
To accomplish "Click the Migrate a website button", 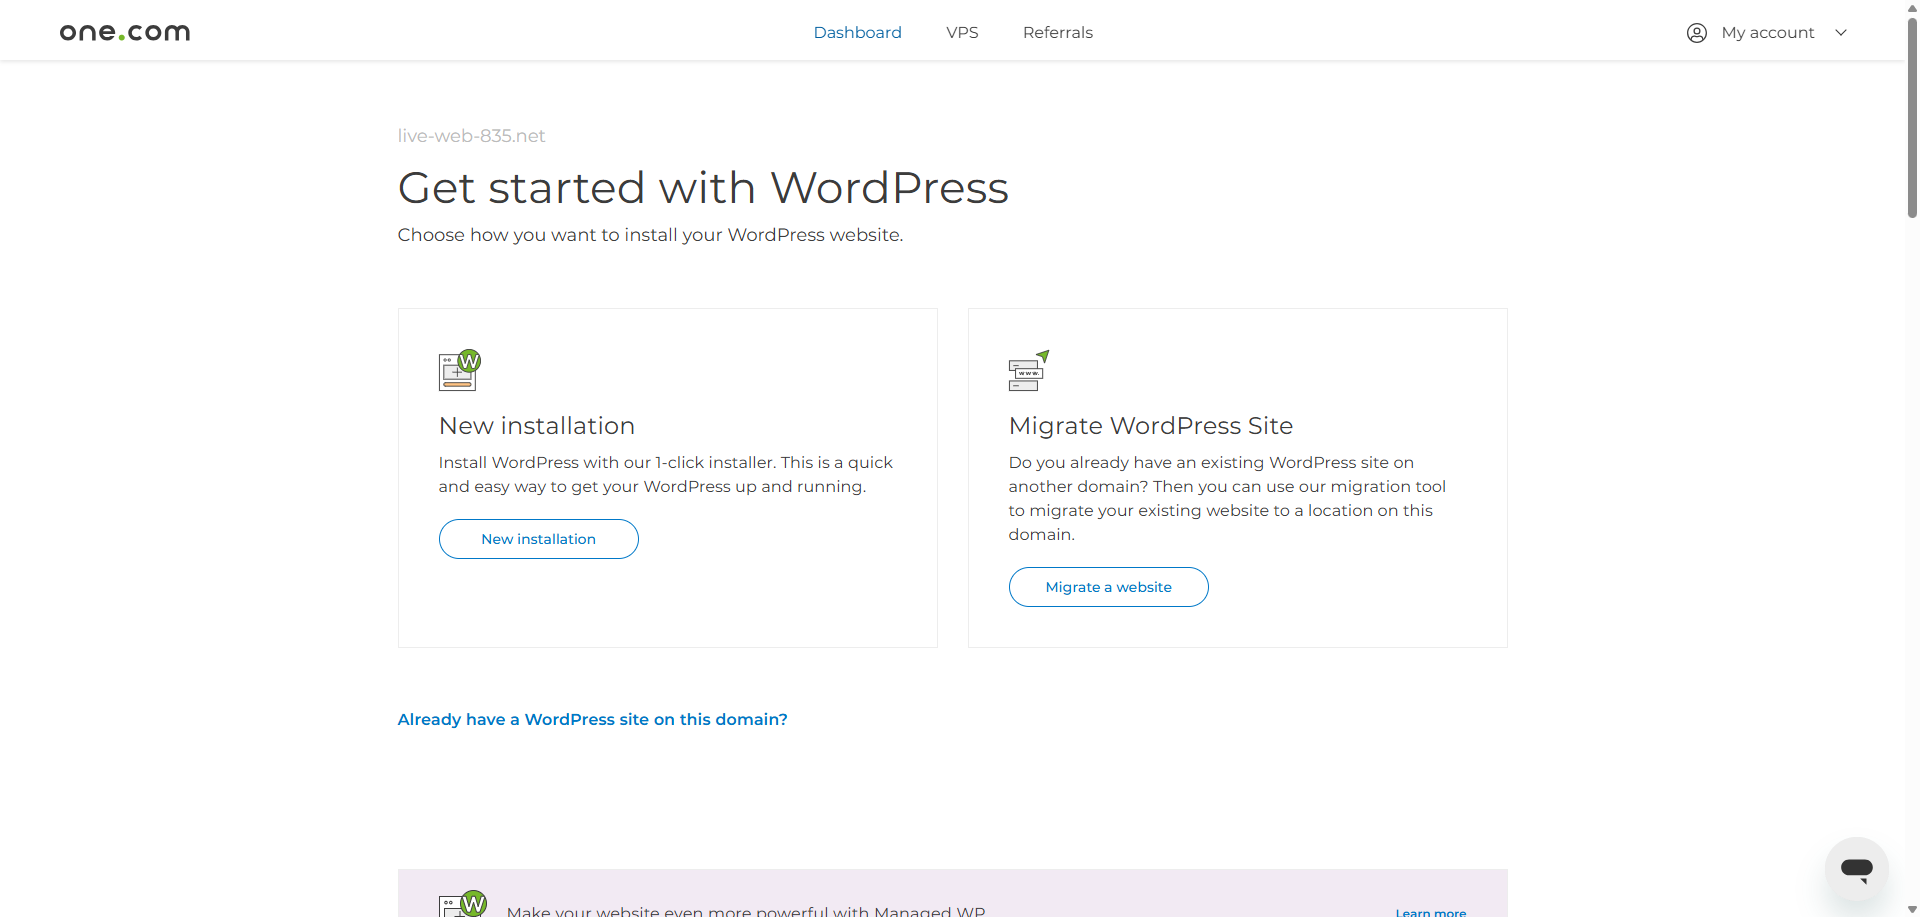I will (x=1108, y=587).
